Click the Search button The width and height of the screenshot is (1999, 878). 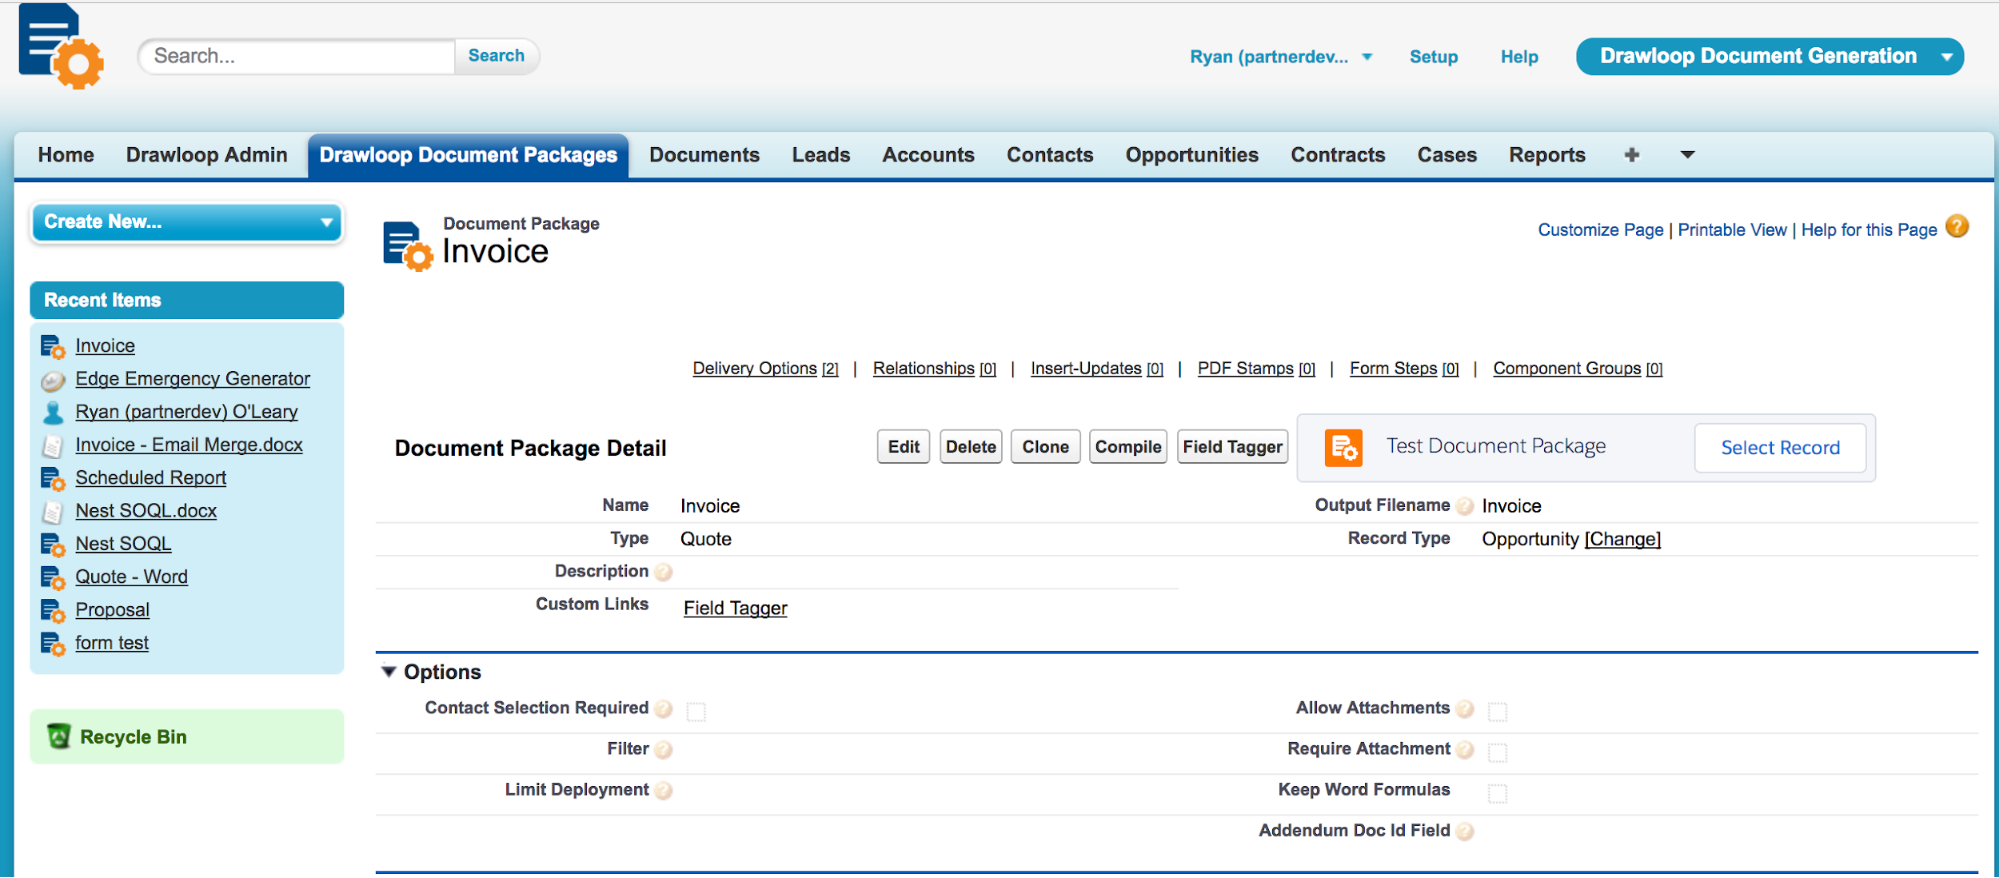click(x=496, y=56)
